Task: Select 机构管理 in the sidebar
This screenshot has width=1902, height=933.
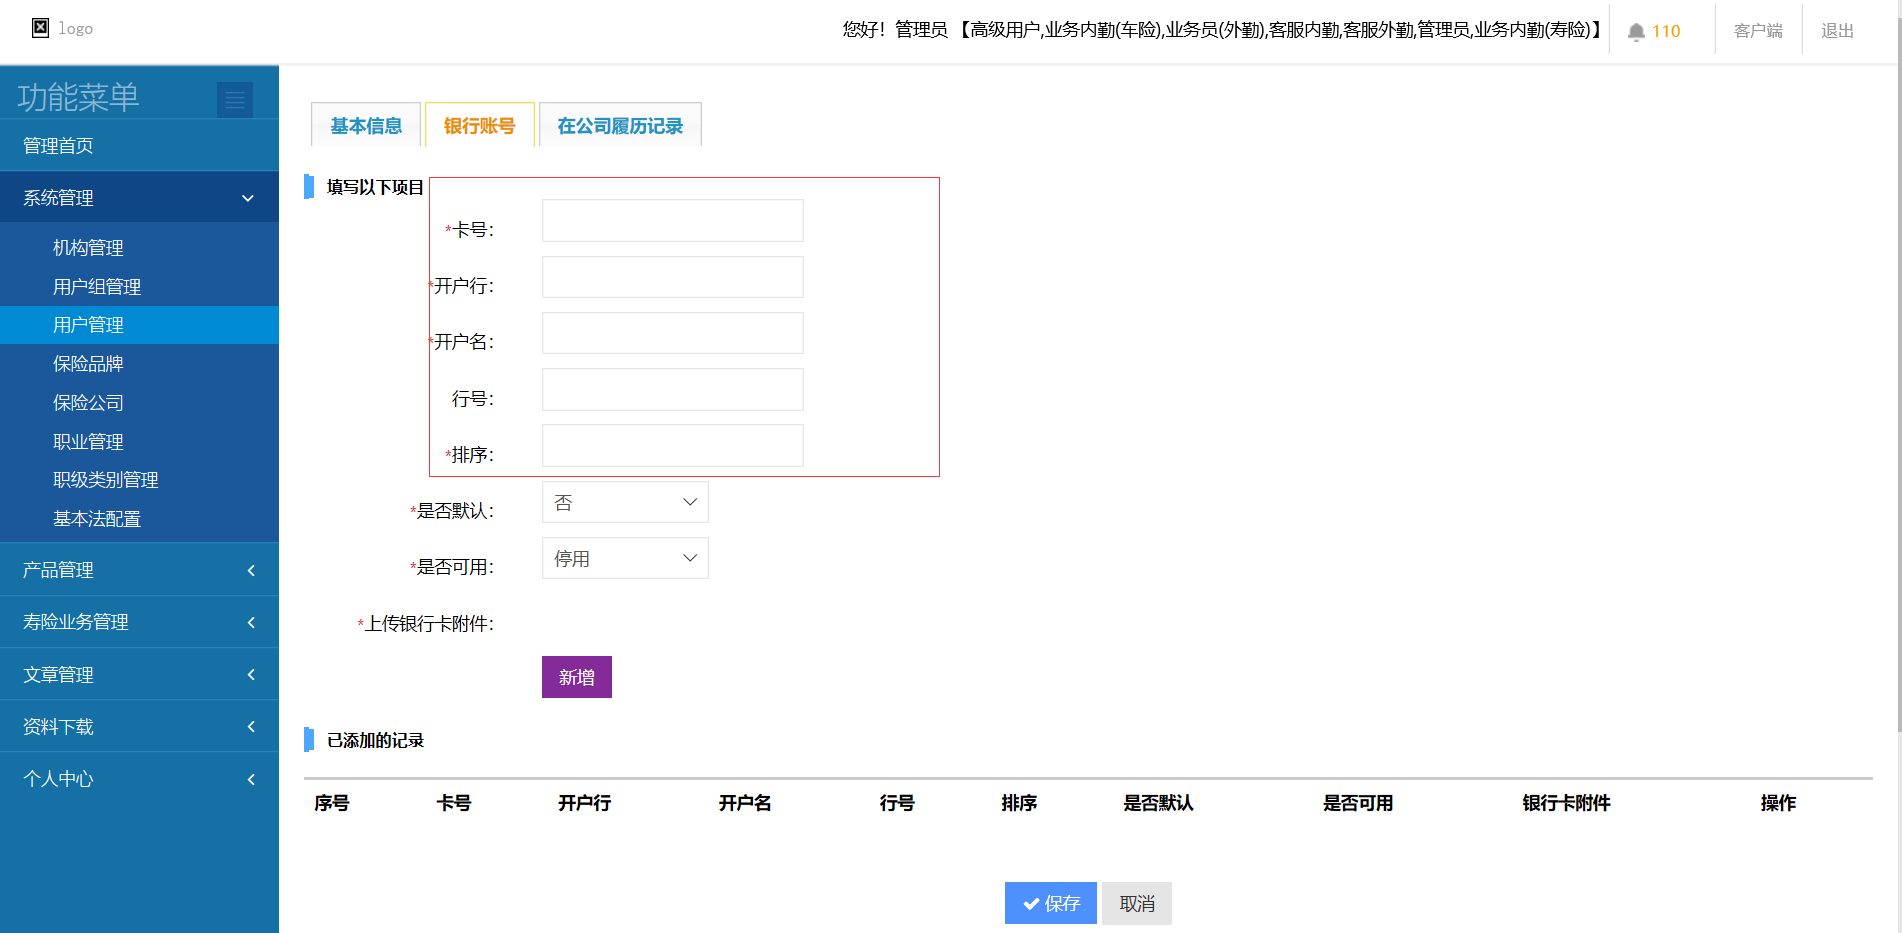Action: pos(88,248)
